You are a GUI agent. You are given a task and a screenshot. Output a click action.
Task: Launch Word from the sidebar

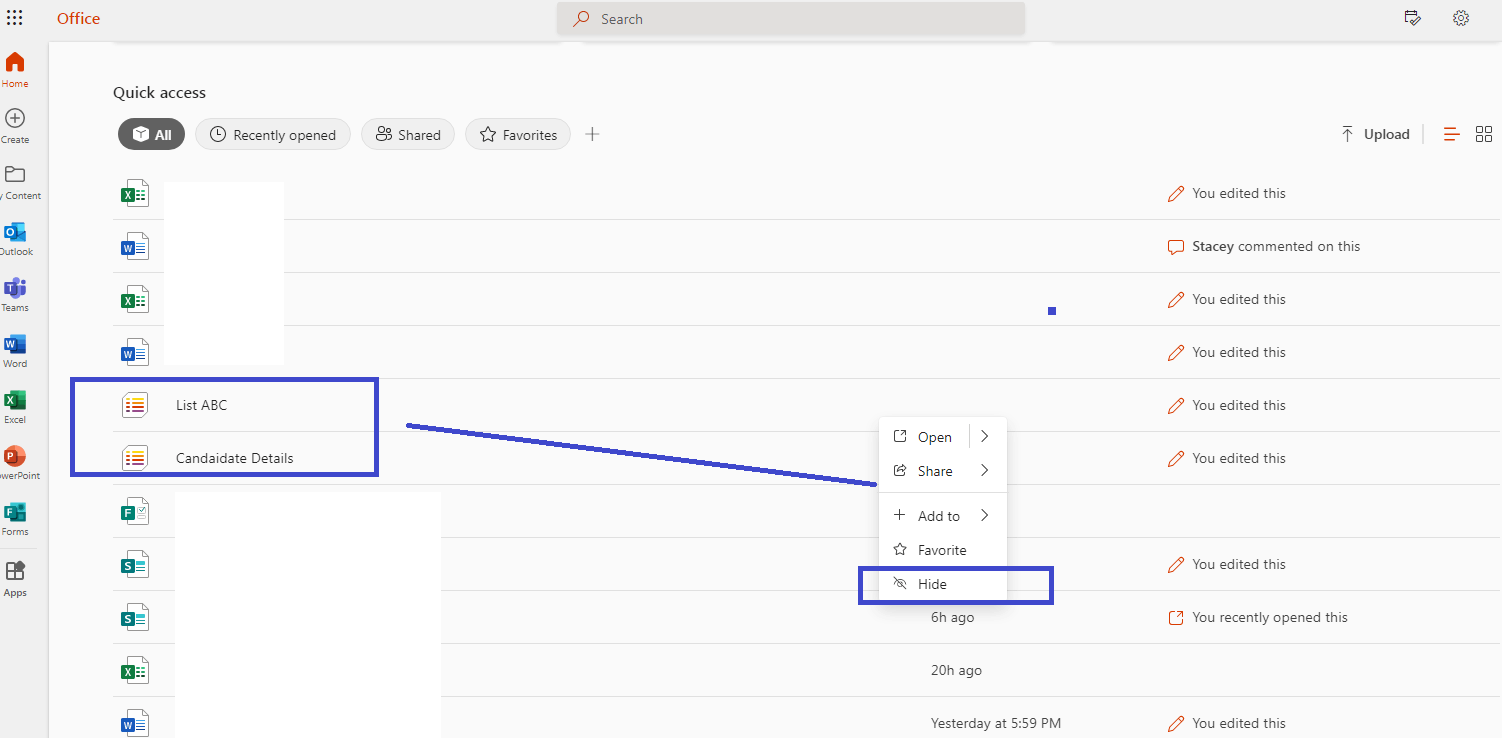click(x=15, y=350)
